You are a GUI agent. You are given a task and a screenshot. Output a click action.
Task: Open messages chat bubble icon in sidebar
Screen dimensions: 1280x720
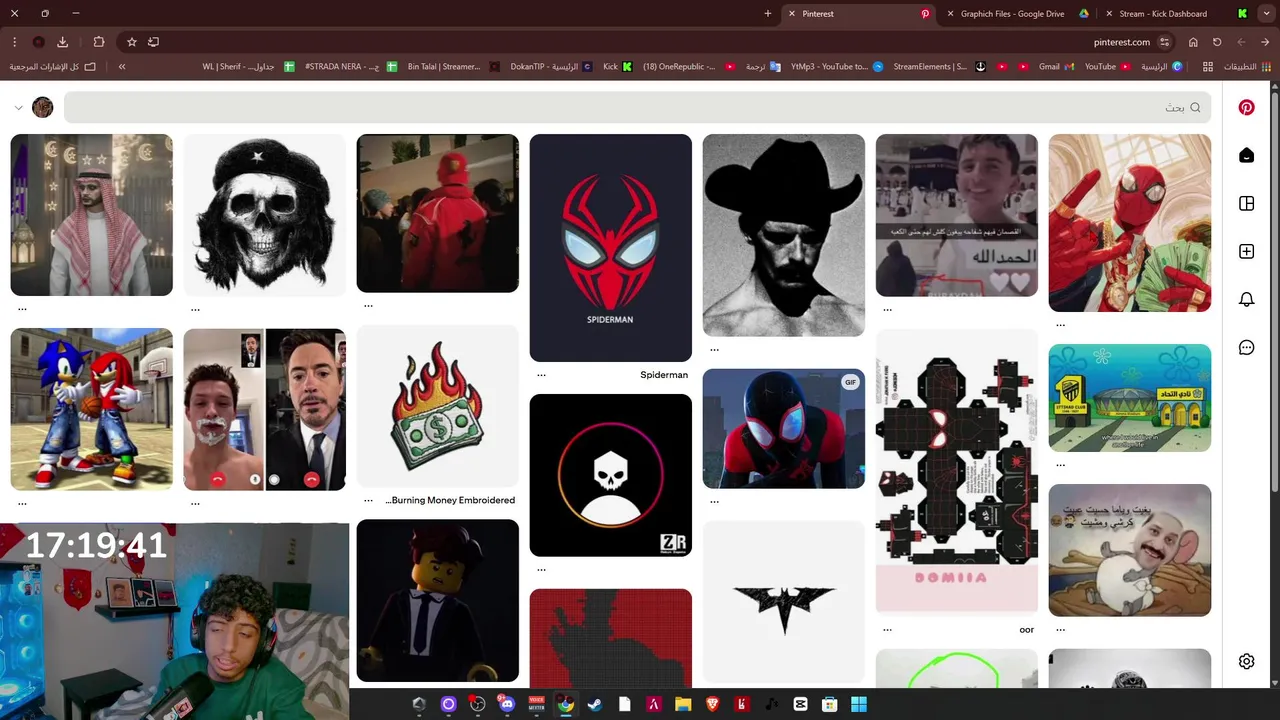coord(1246,347)
